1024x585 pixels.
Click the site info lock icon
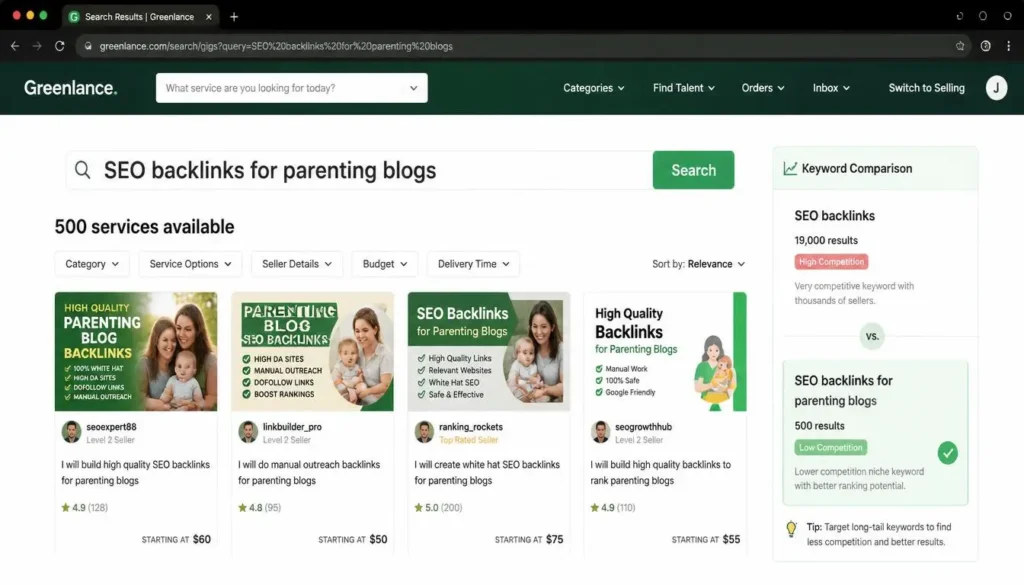click(x=88, y=46)
